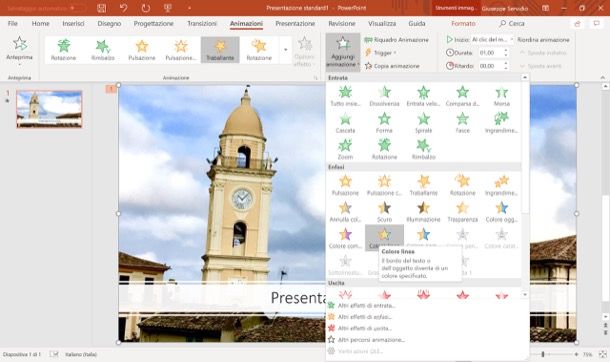Click the Durata value field

491,52
